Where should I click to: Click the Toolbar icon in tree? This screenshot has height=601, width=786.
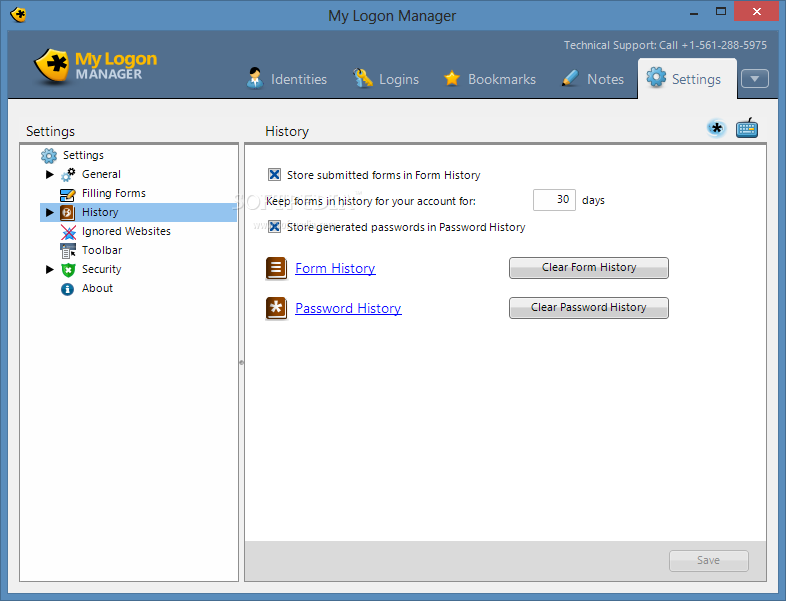[x=68, y=251]
